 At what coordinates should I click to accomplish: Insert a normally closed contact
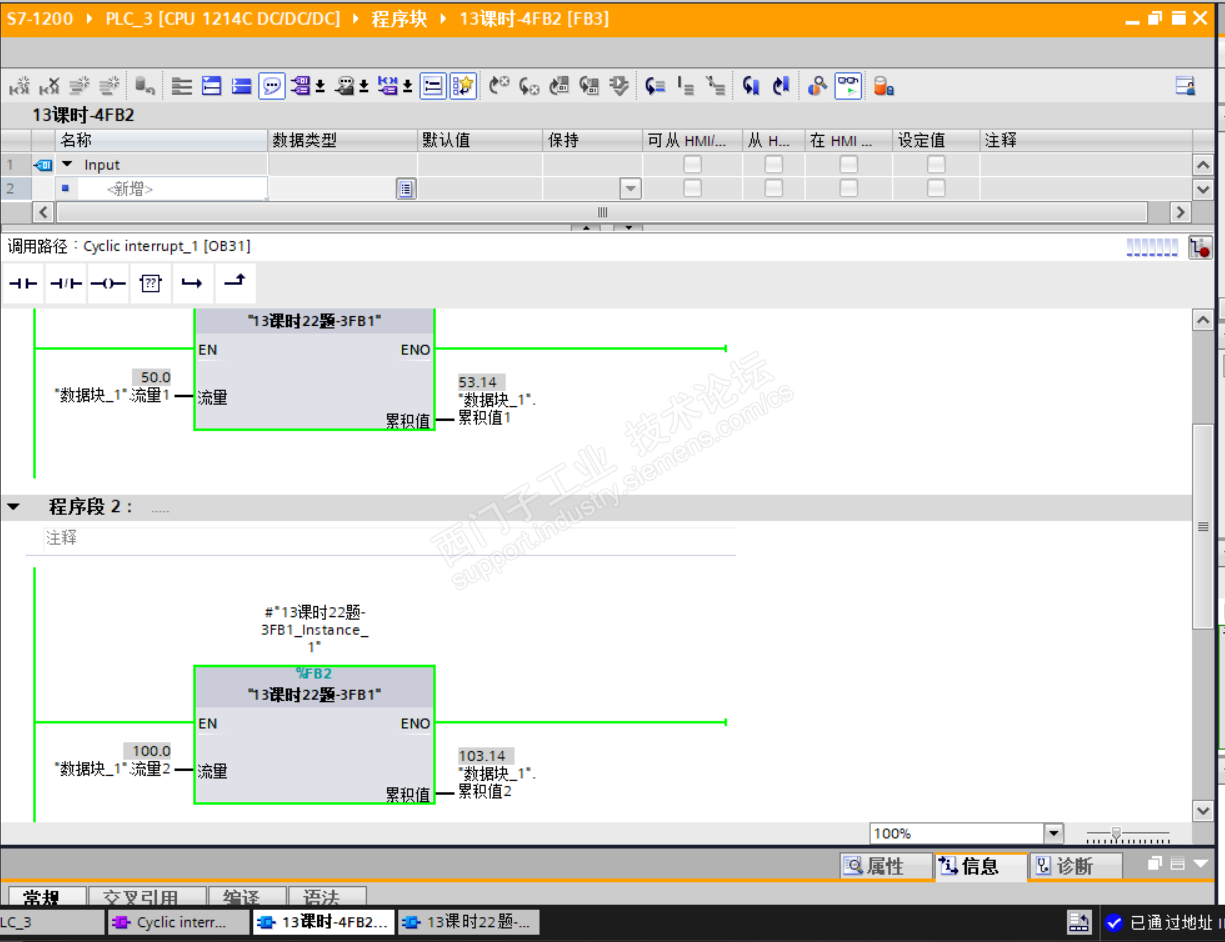(x=66, y=284)
